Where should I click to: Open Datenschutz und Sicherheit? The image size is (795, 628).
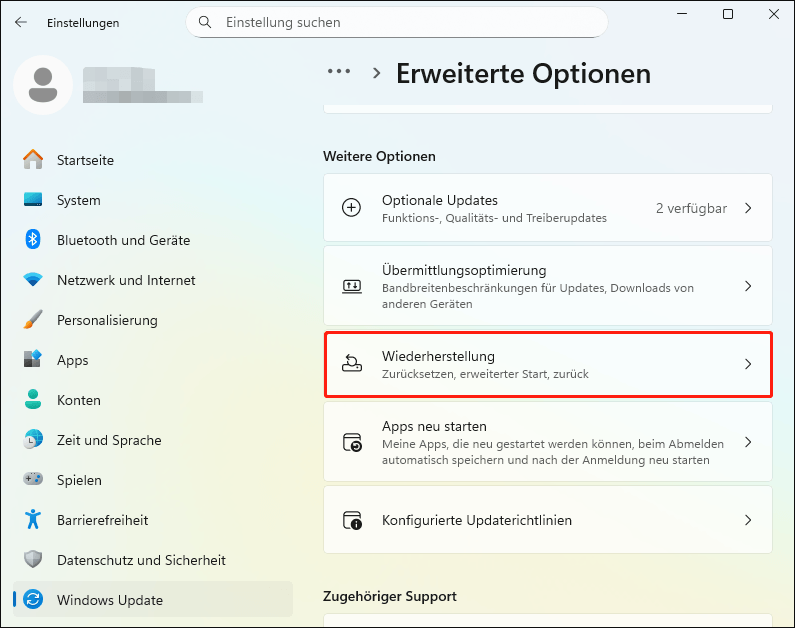[153, 560]
